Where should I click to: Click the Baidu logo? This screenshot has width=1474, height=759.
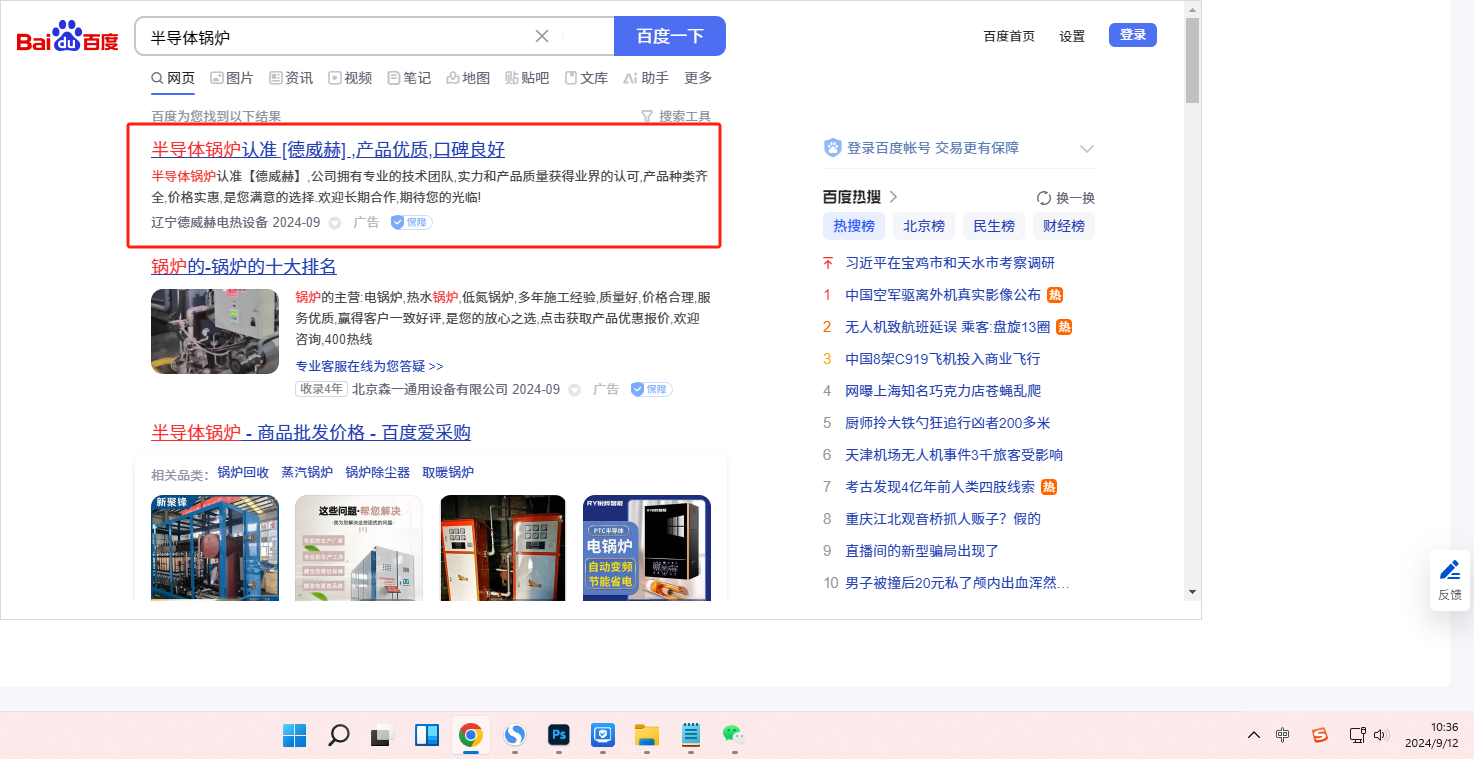click(67, 38)
